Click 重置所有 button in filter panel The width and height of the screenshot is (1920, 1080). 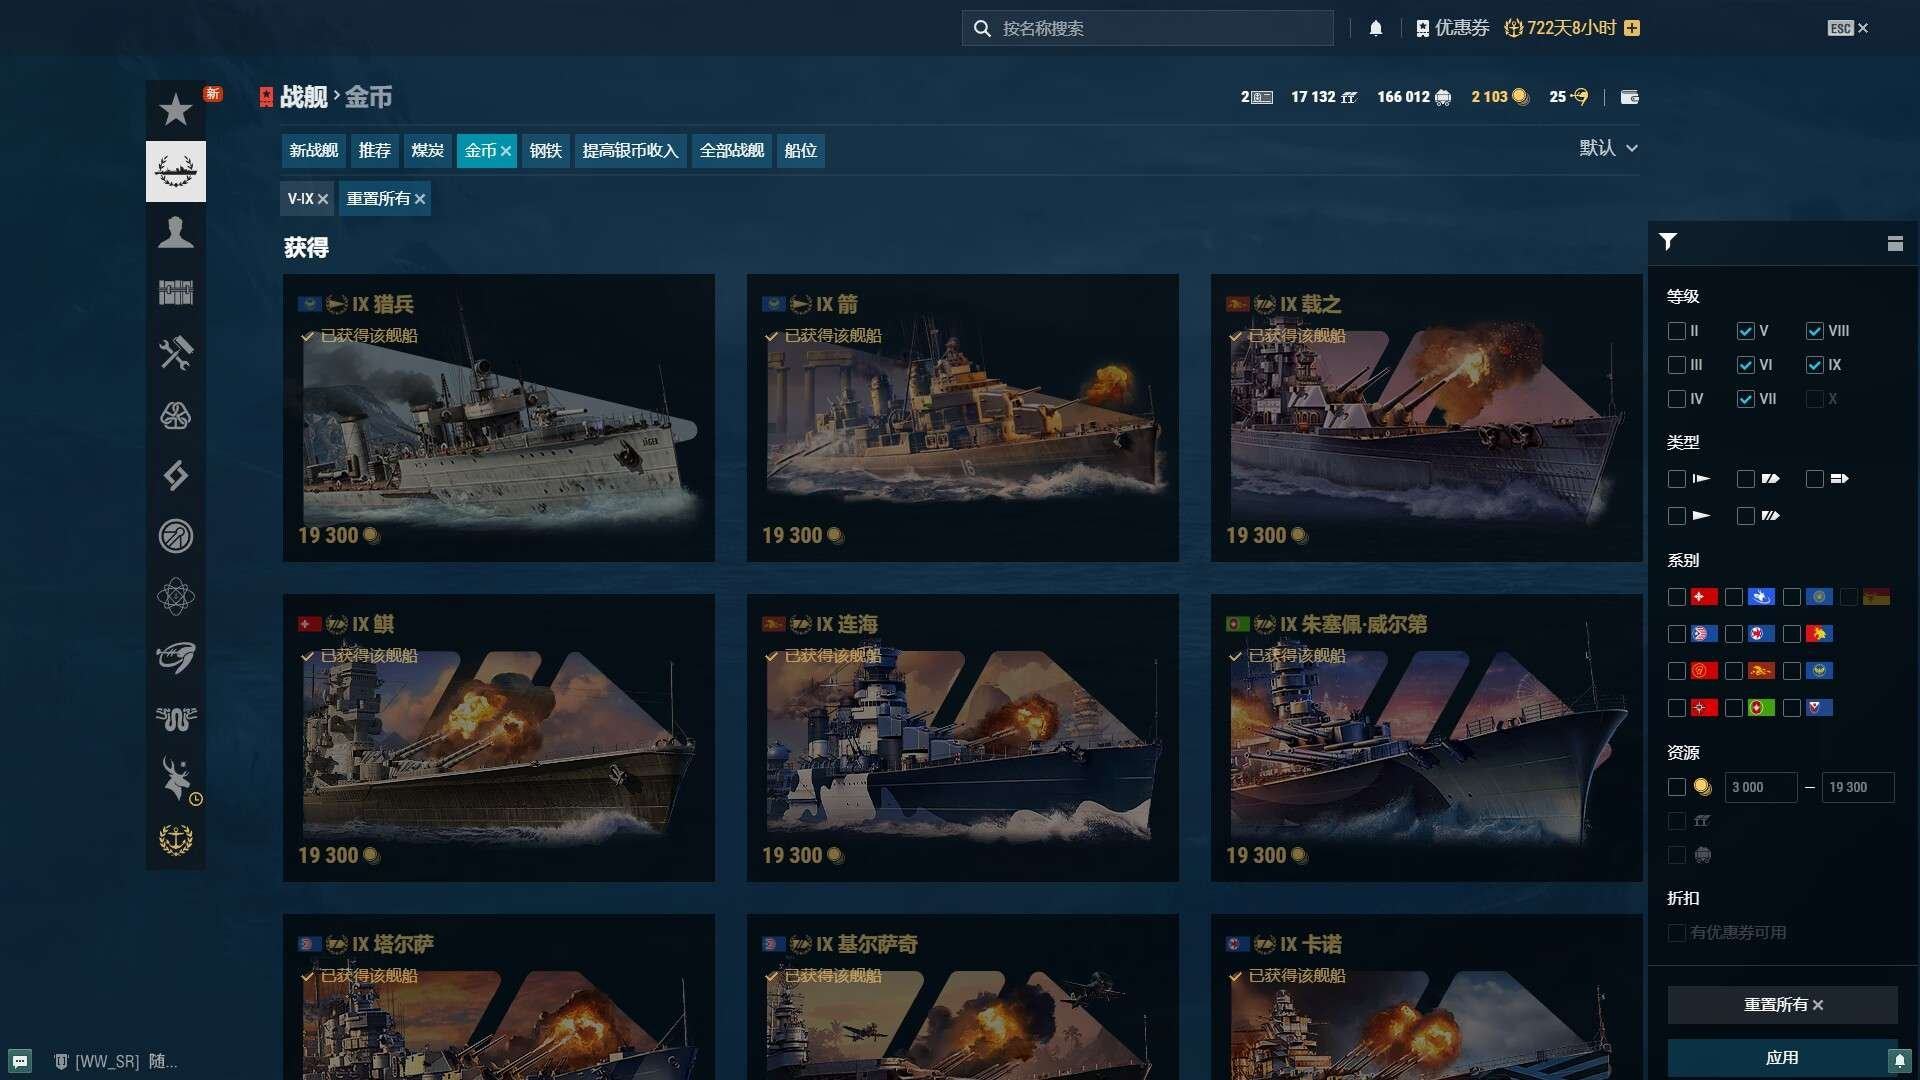1782,1005
